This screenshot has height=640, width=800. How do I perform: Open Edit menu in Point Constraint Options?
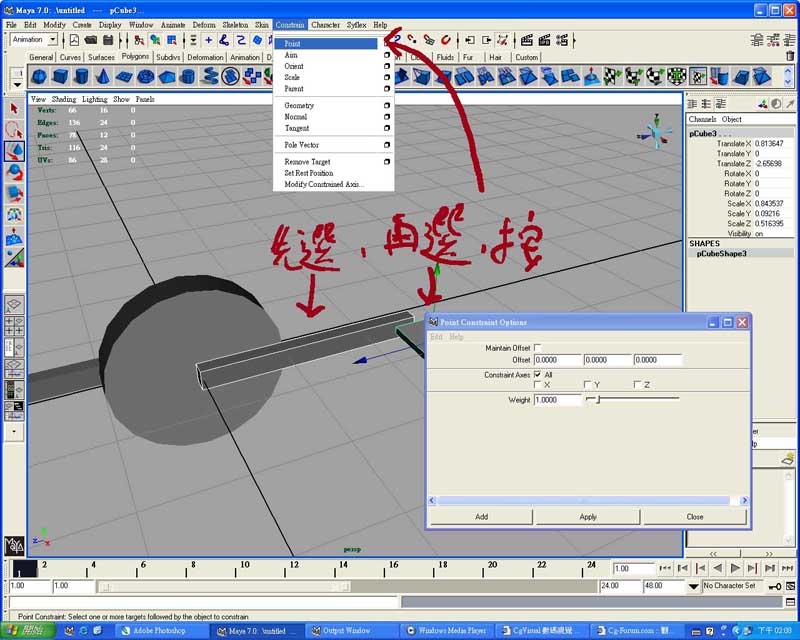coord(436,337)
